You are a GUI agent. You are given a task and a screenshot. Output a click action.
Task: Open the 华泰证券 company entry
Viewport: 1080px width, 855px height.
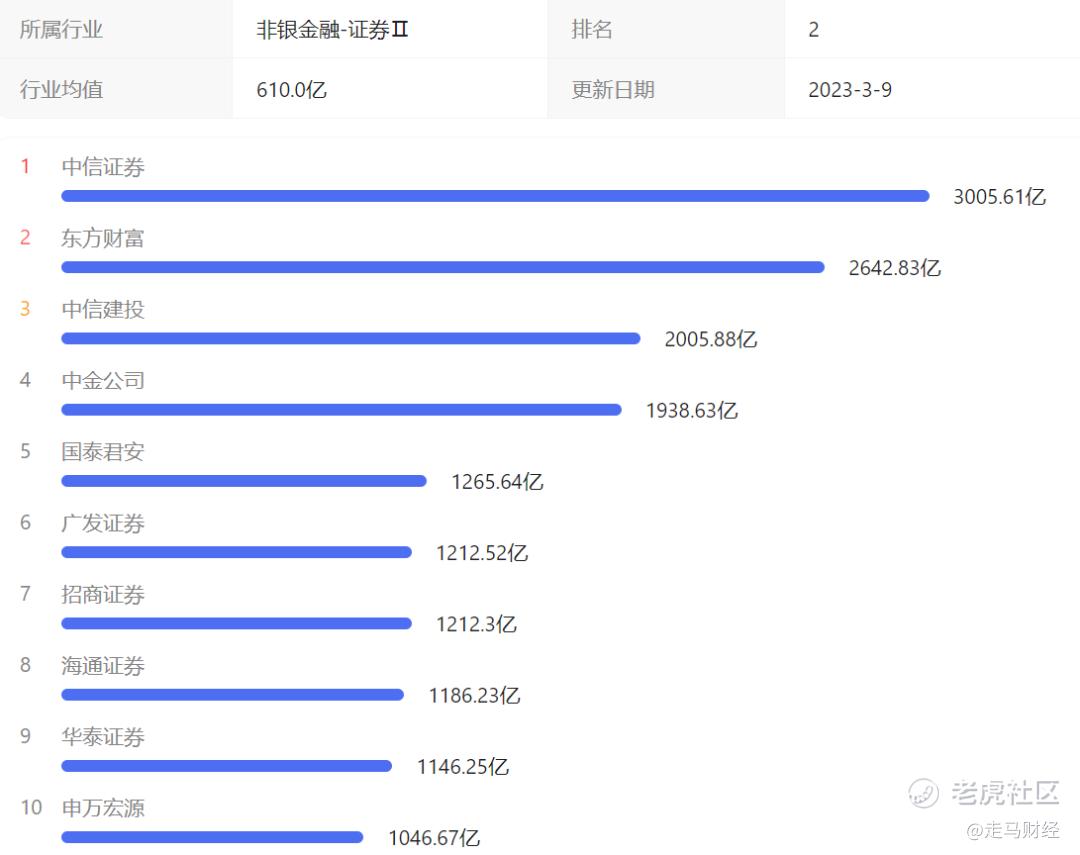point(103,737)
